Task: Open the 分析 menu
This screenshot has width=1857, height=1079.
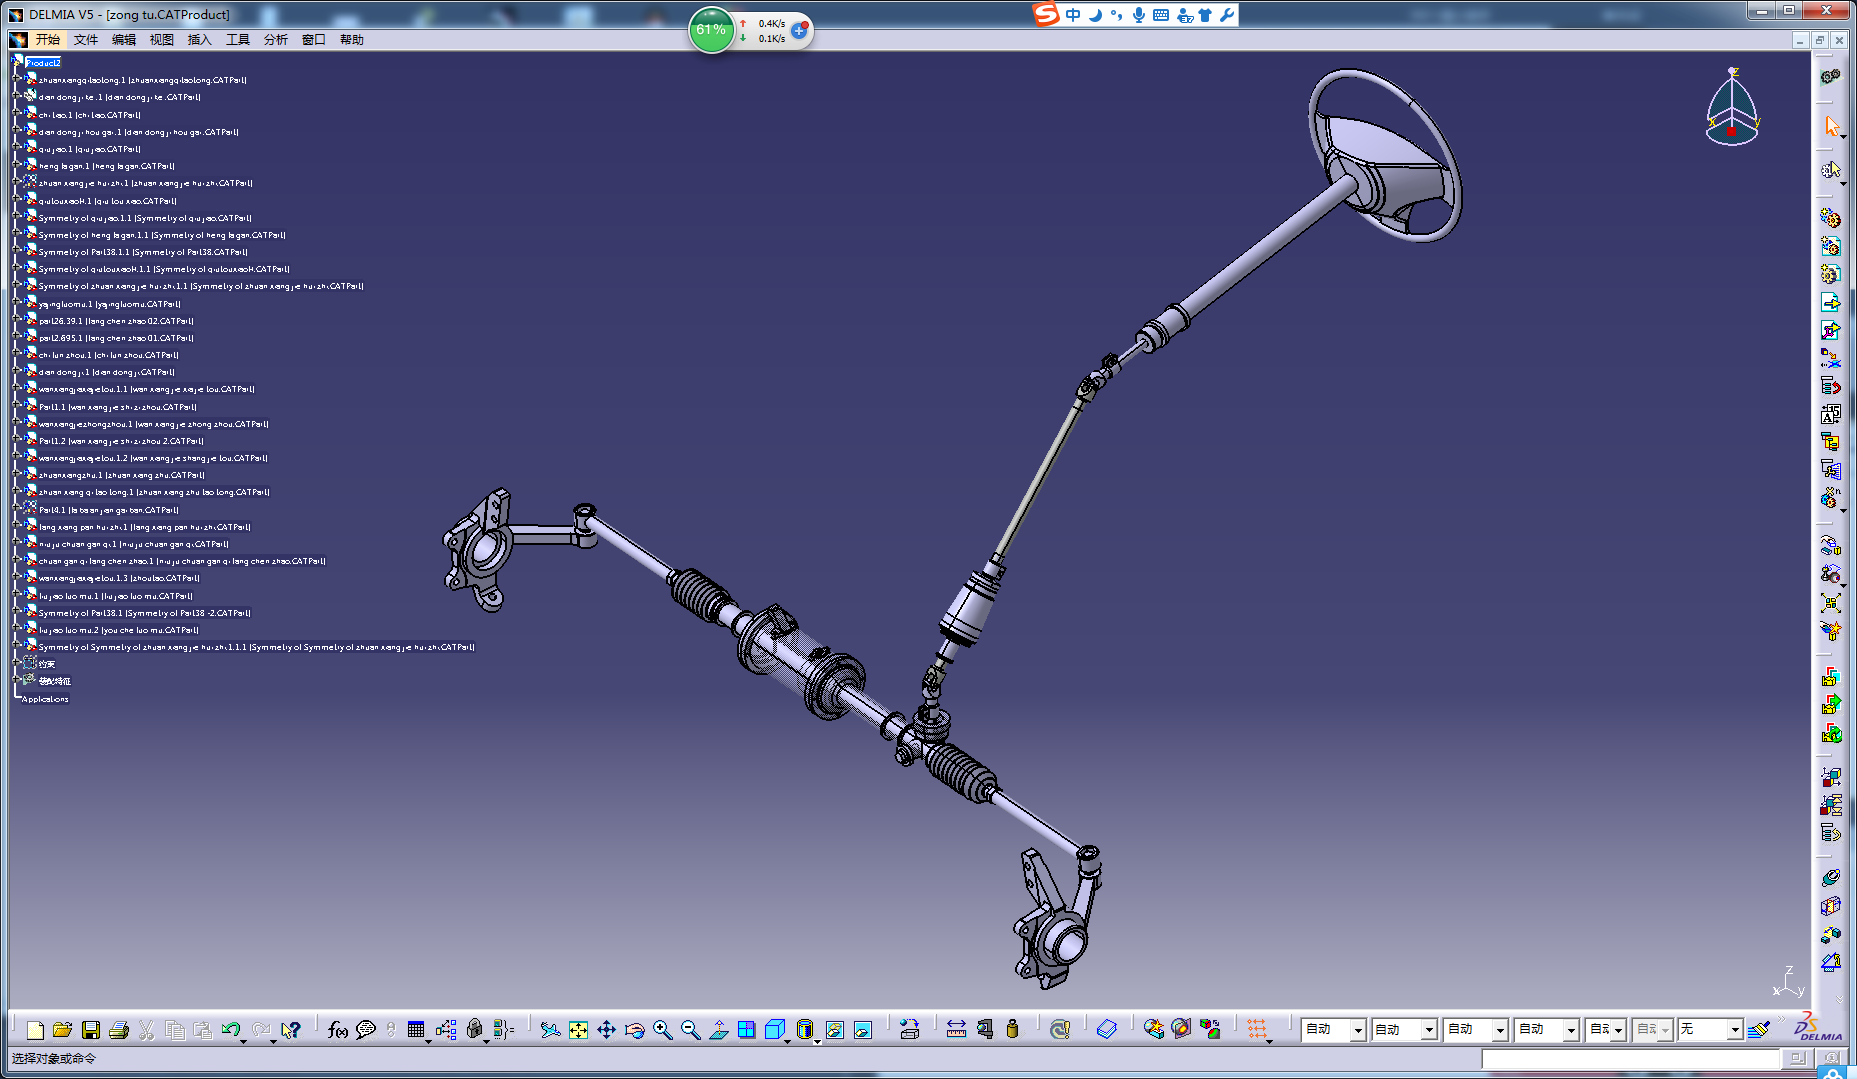Action: [276, 39]
